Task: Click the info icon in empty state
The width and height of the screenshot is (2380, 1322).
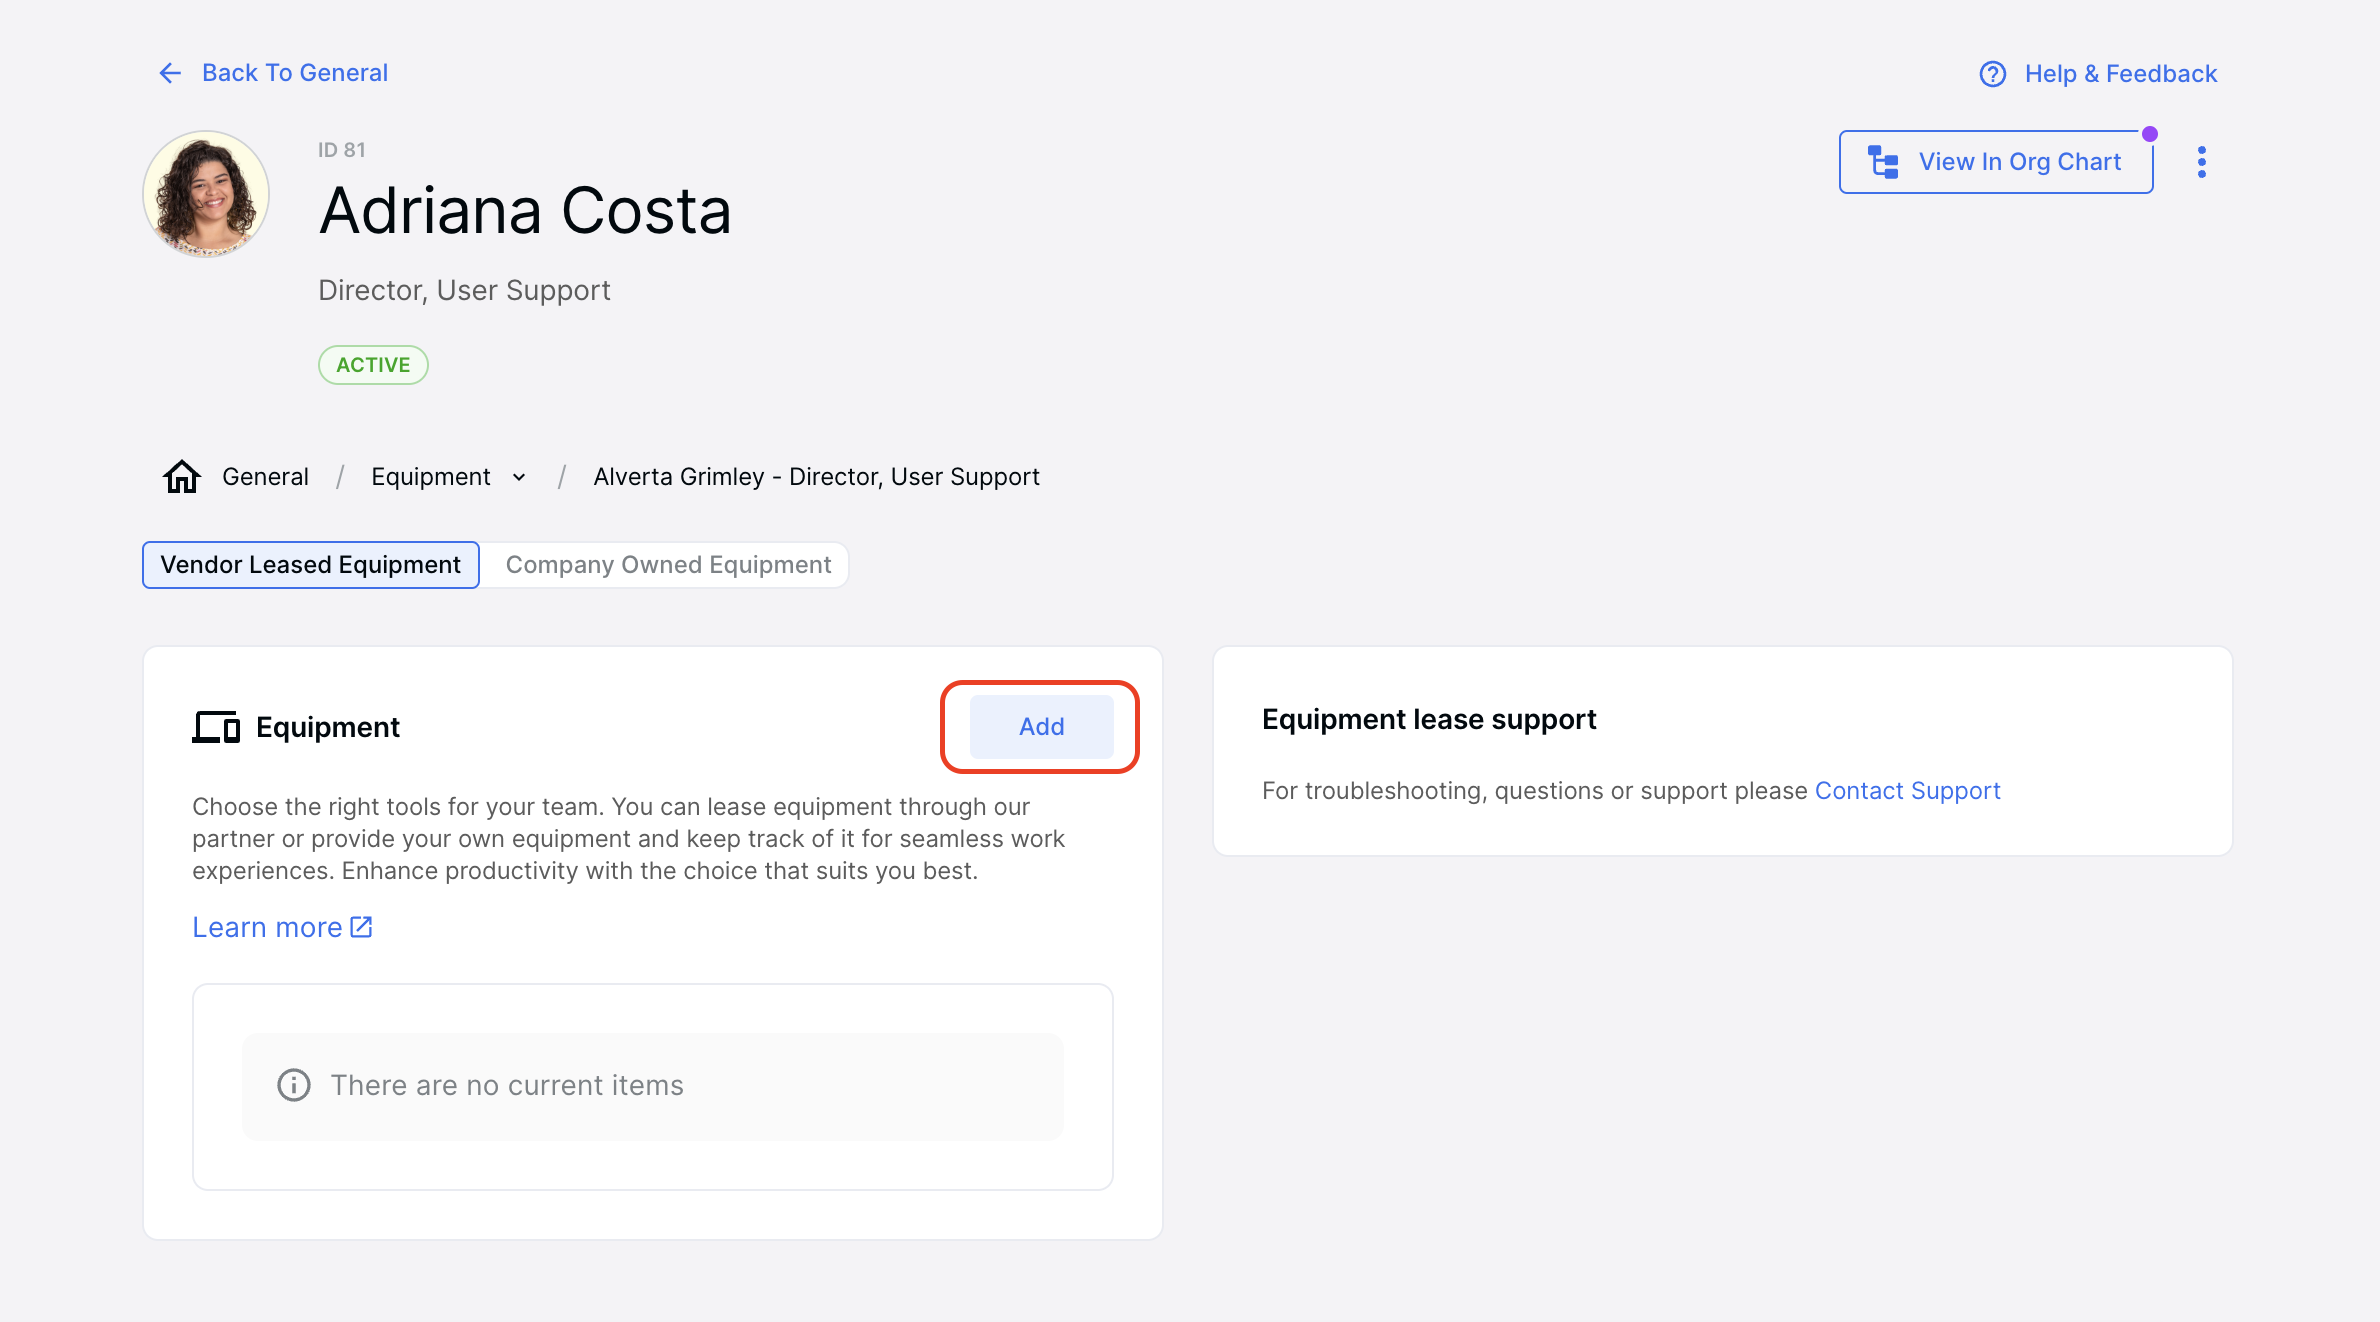Action: point(294,1085)
